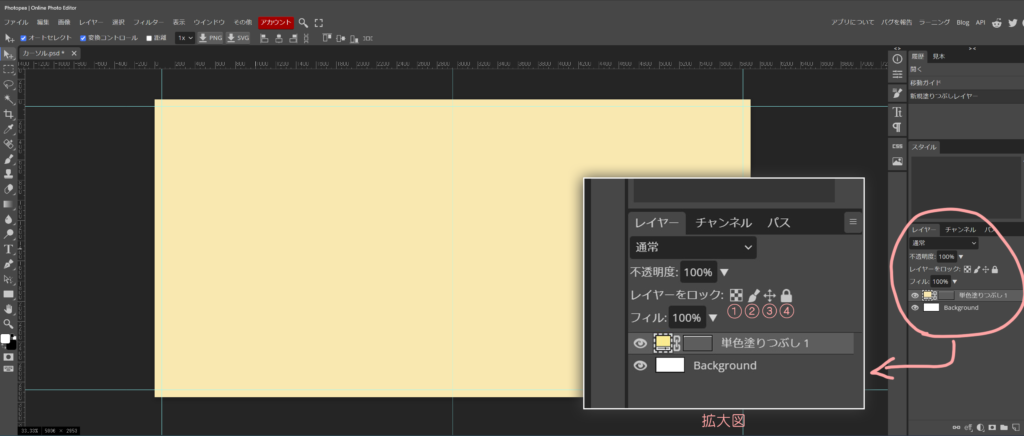The height and width of the screenshot is (436, 1024).
Task: Open the CSS side panel icon
Action: pos(897,146)
